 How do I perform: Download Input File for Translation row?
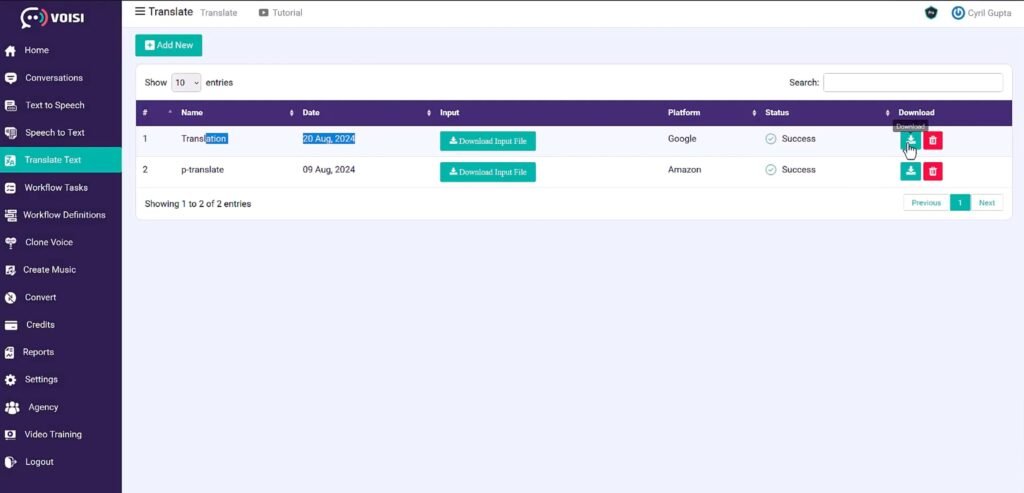point(488,141)
